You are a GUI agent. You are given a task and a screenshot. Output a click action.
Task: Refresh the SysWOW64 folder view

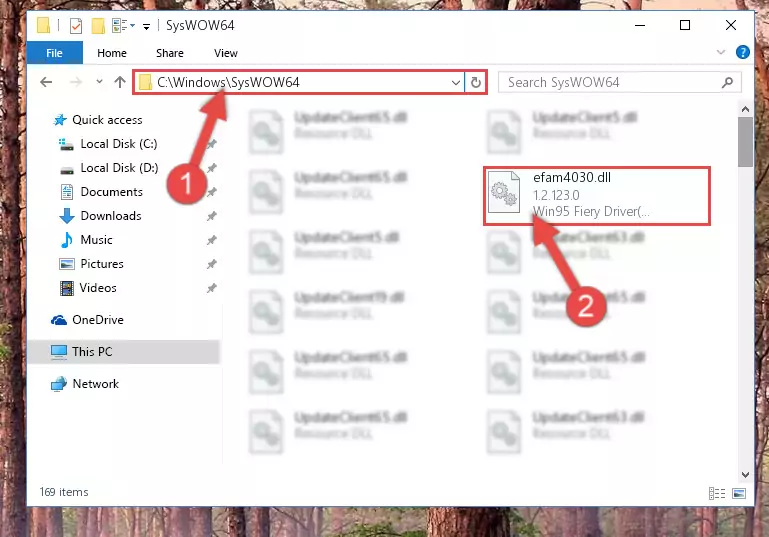pyautogui.click(x=475, y=82)
